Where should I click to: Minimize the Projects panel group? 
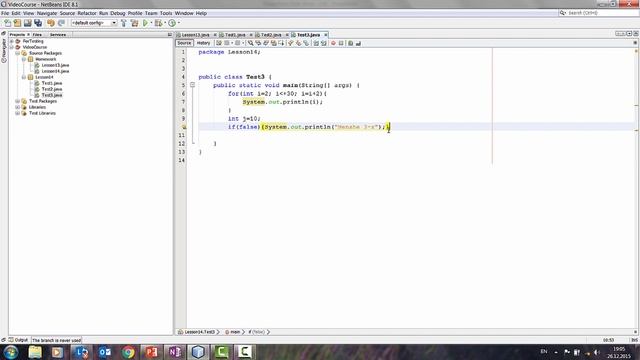click(170, 35)
